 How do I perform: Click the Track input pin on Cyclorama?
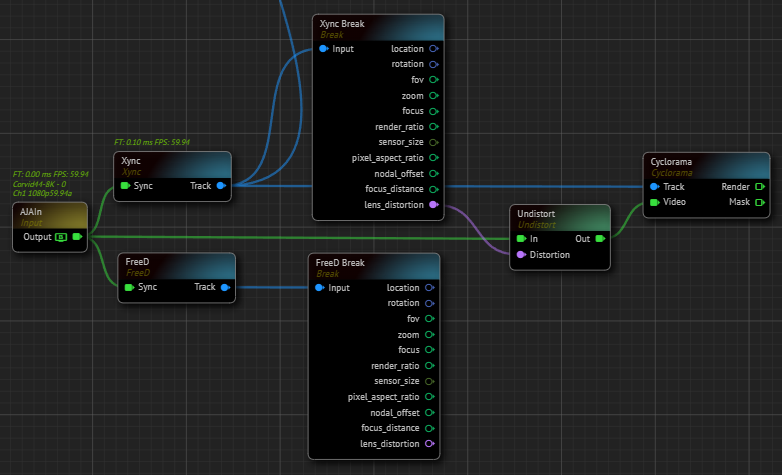pos(654,186)
